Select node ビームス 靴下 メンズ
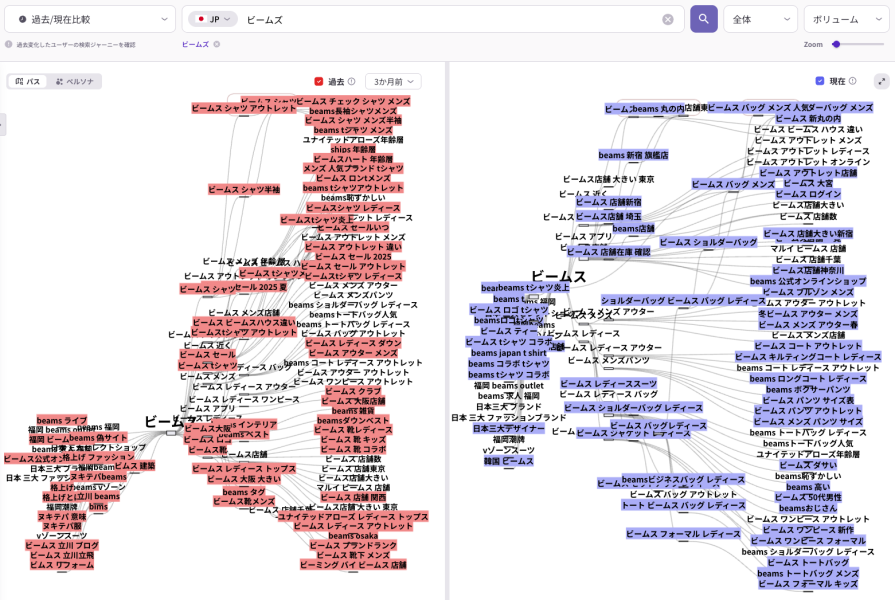895x600 pixels. click(x=353, y=555)
